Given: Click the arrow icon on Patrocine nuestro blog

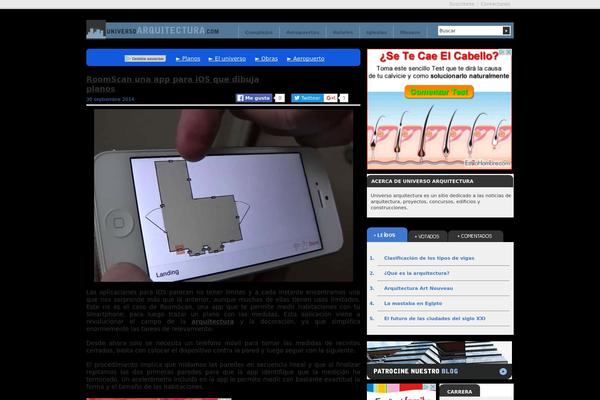Looking at the screenshot, I should click(x=503, y=371).
